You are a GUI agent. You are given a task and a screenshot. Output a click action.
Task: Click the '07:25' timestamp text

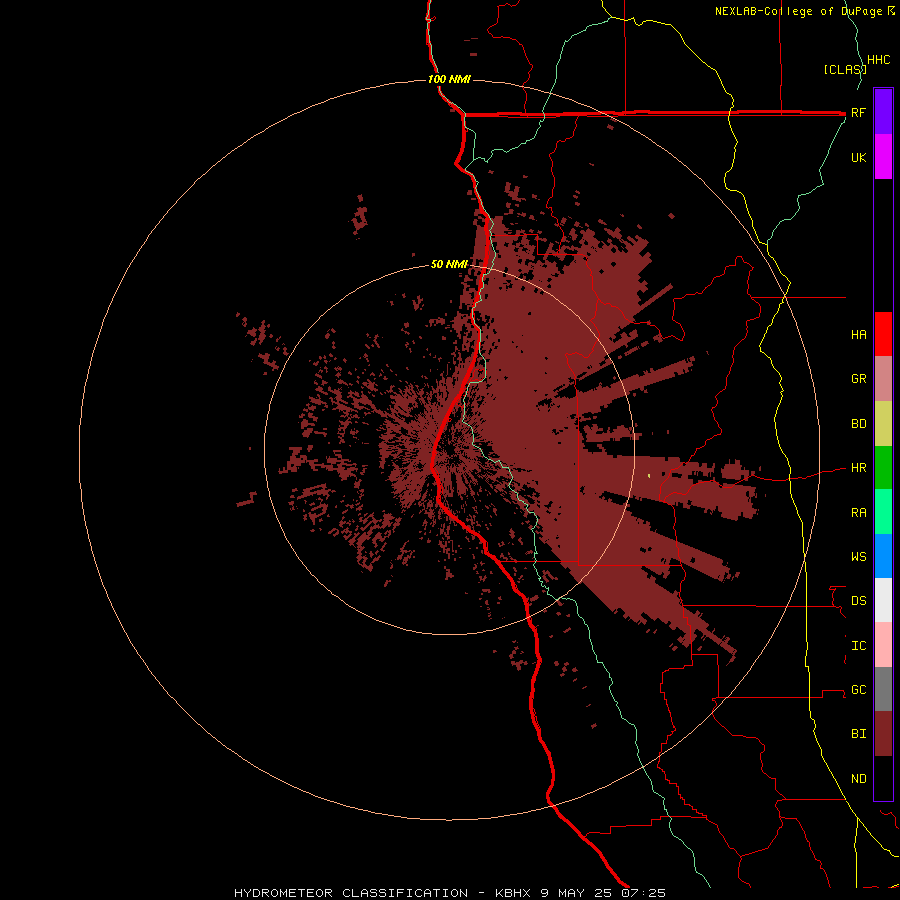tap(643, 893)
